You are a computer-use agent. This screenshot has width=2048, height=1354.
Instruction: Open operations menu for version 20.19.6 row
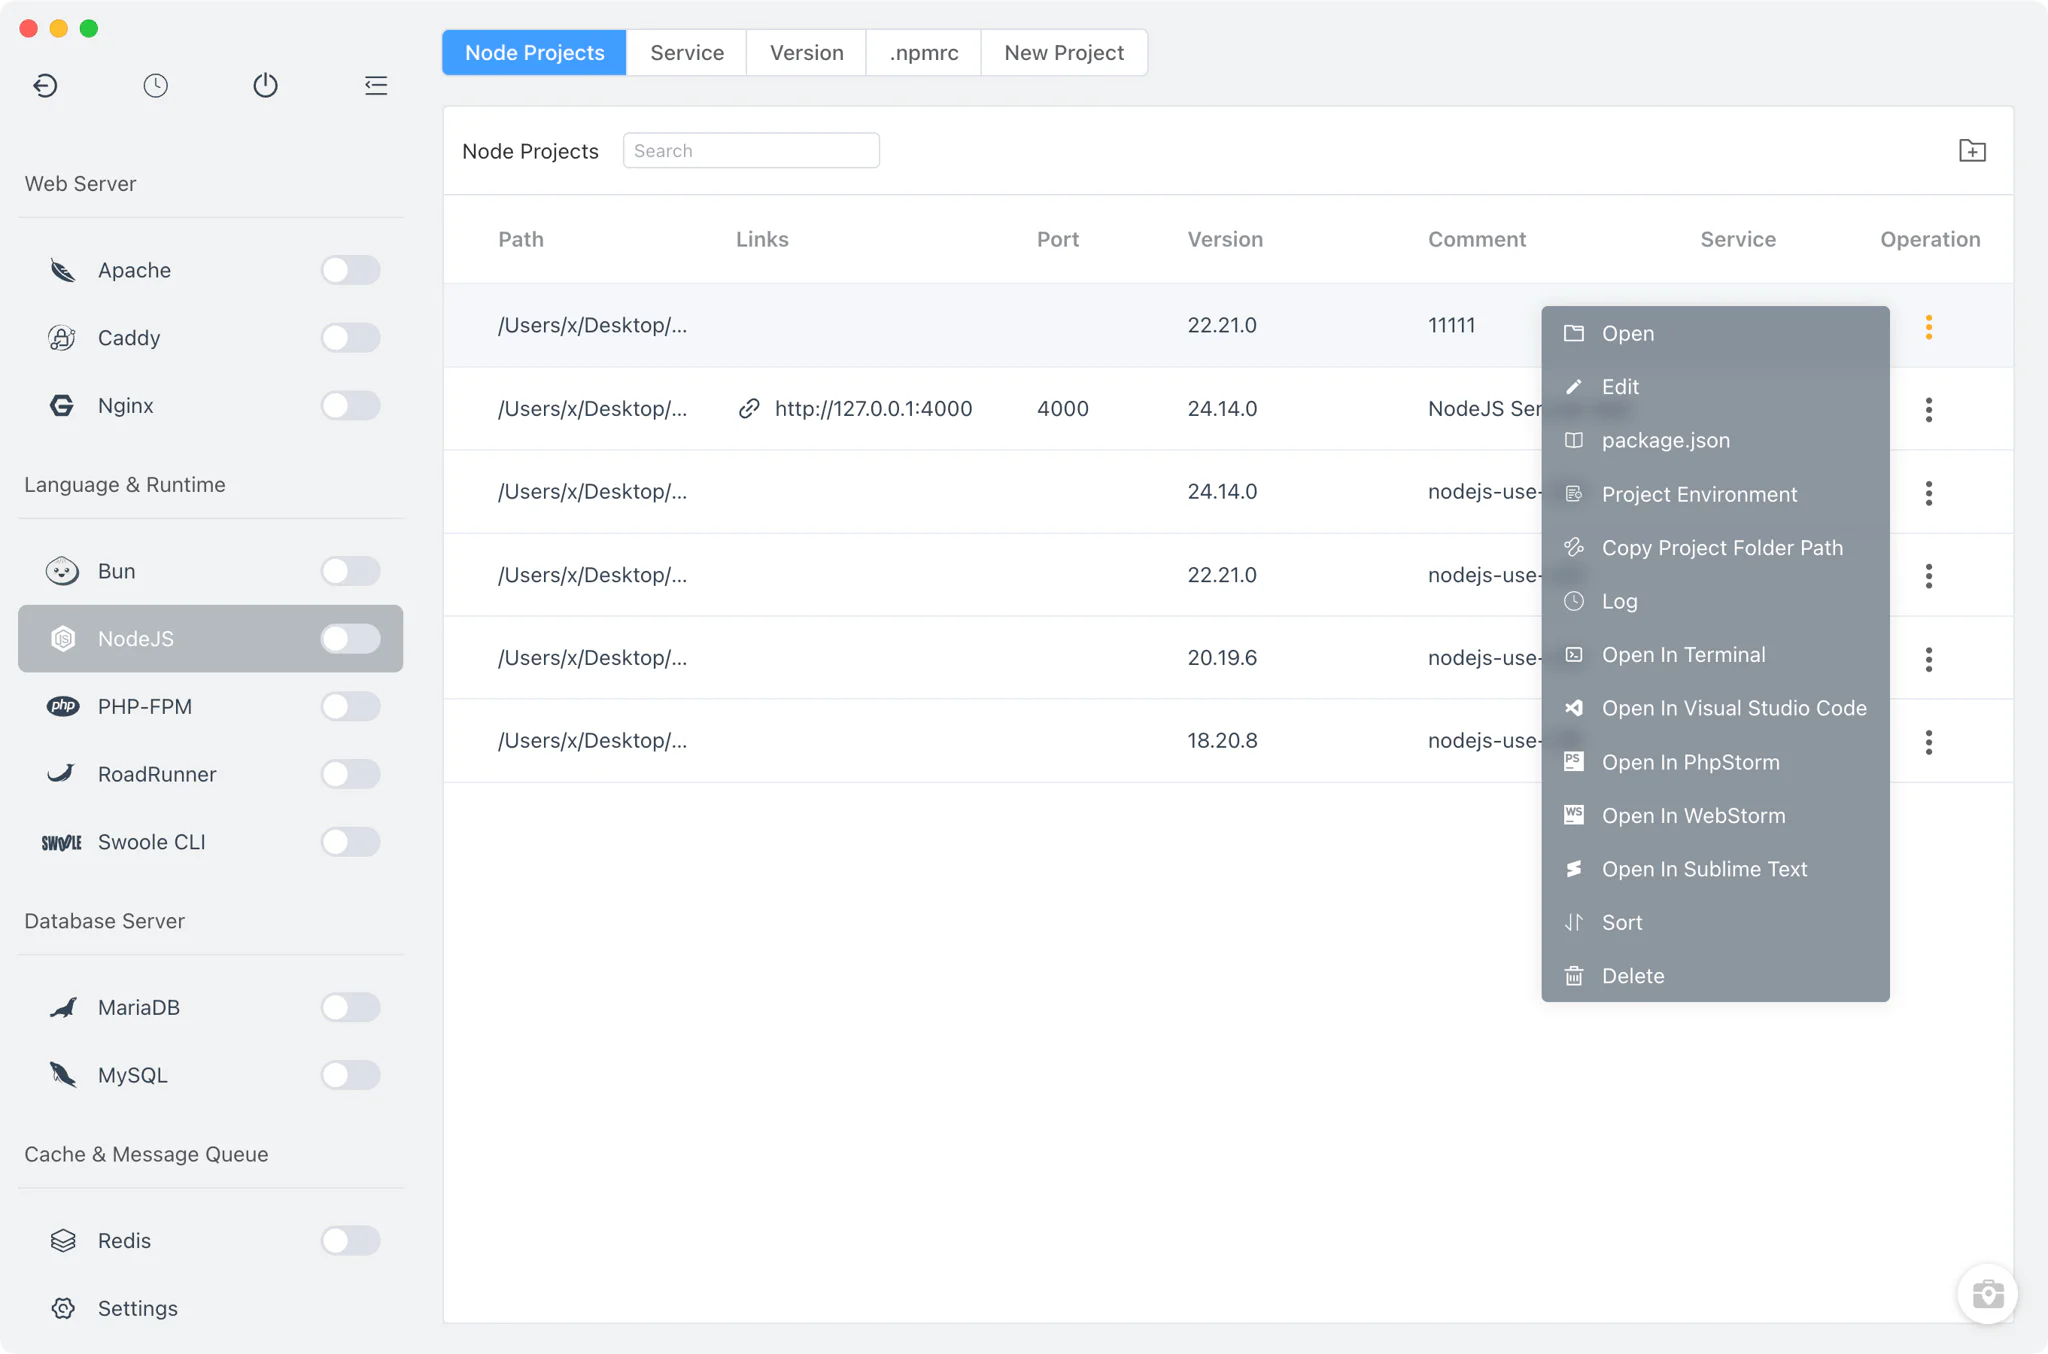pos(1929,659)
